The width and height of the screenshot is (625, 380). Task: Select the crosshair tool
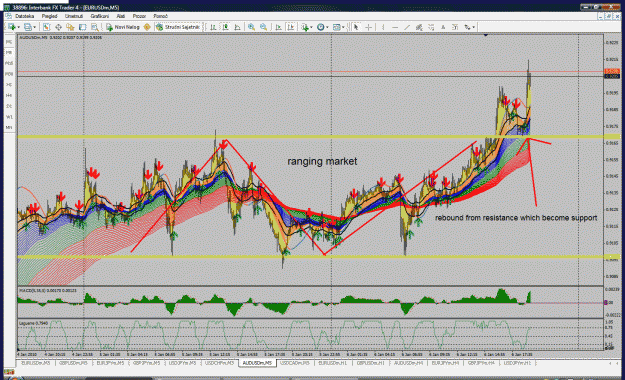[x=369, y=27]
